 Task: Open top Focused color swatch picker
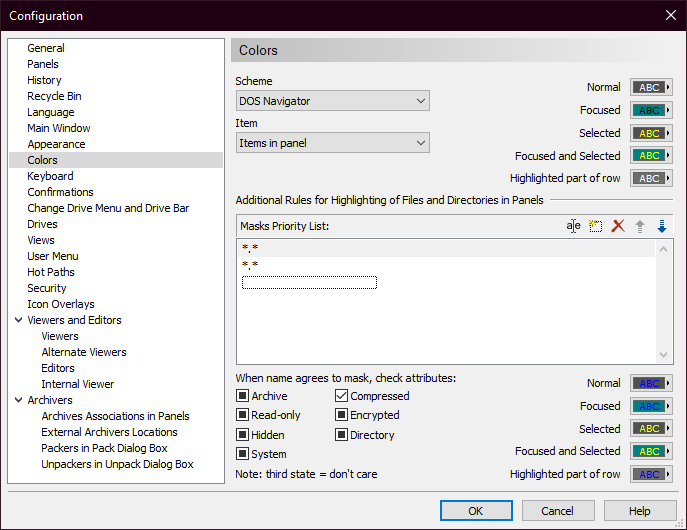[651, 110]
